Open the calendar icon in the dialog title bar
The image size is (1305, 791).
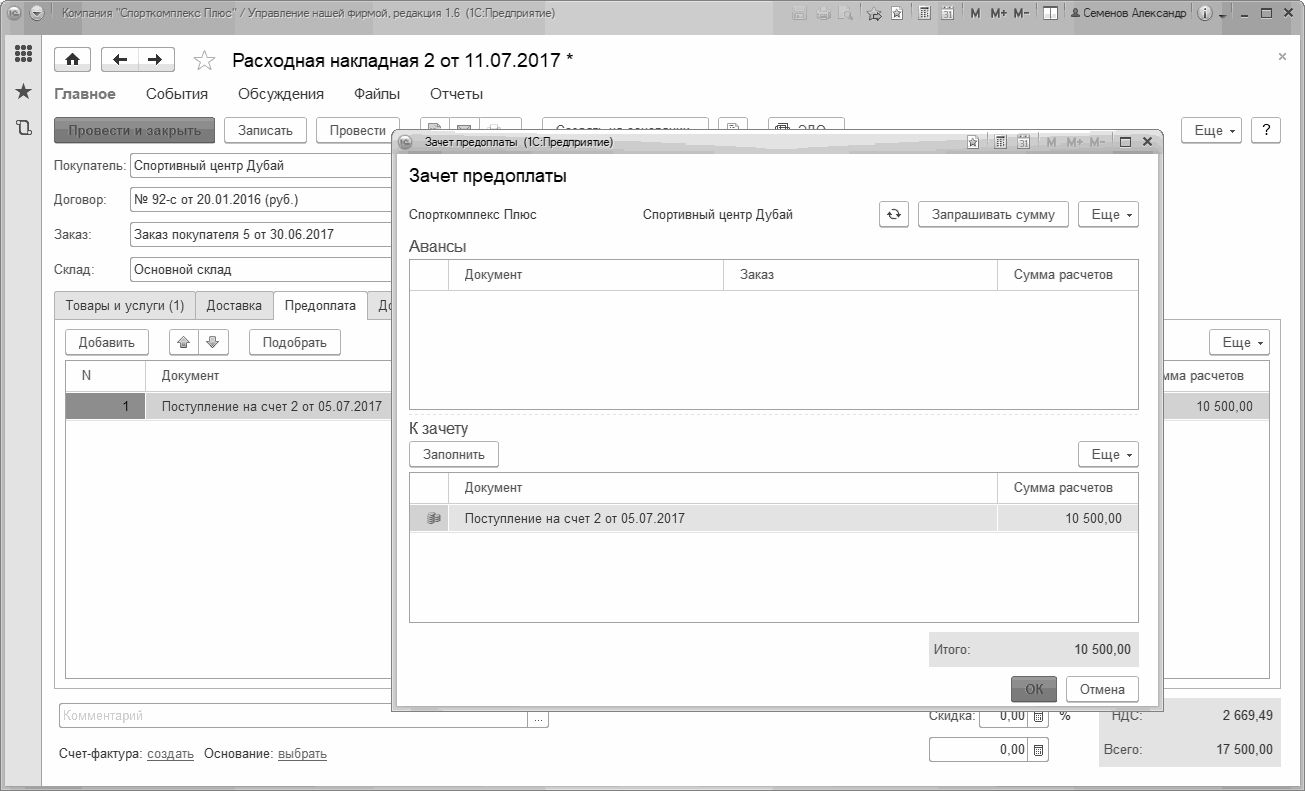pyautogui.click(x=1023, y=142)
